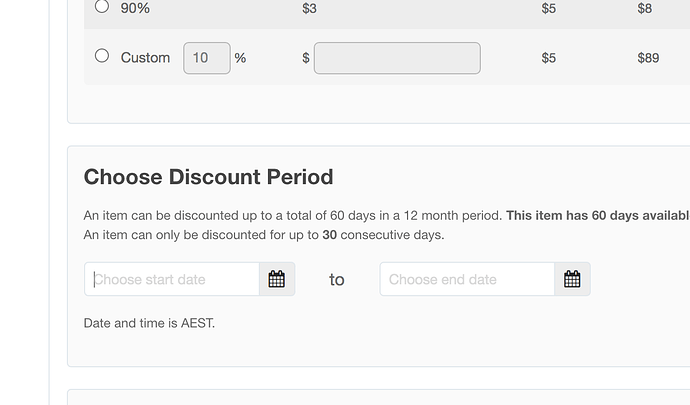Click the $5 value in the Custom row

(549, 58)
